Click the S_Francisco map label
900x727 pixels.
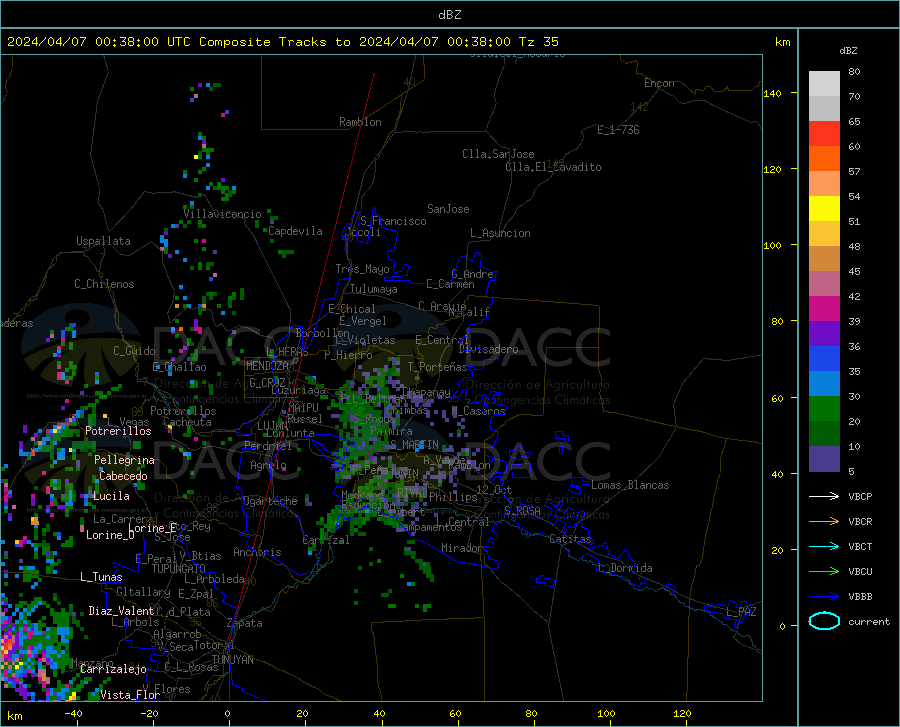tap(393, 221)
